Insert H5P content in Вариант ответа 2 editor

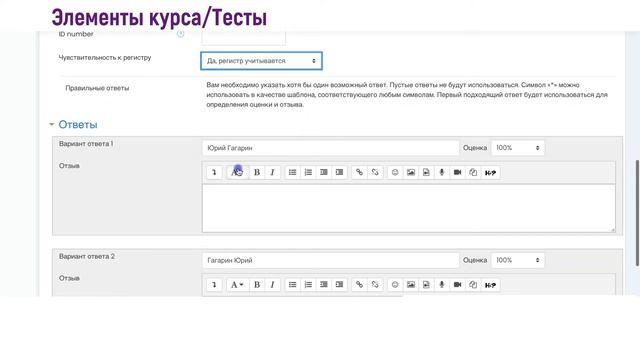pyautogui.click(x=490, y=284)
